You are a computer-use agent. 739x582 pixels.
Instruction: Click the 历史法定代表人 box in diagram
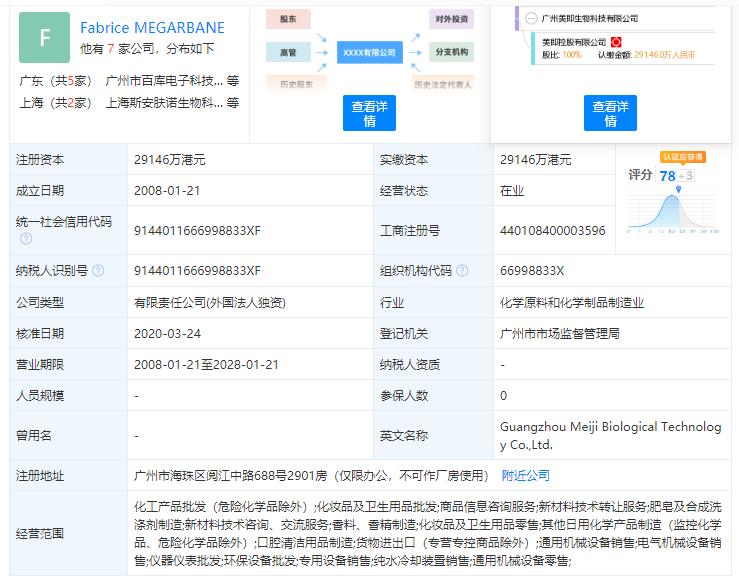(x=443, y=84)
